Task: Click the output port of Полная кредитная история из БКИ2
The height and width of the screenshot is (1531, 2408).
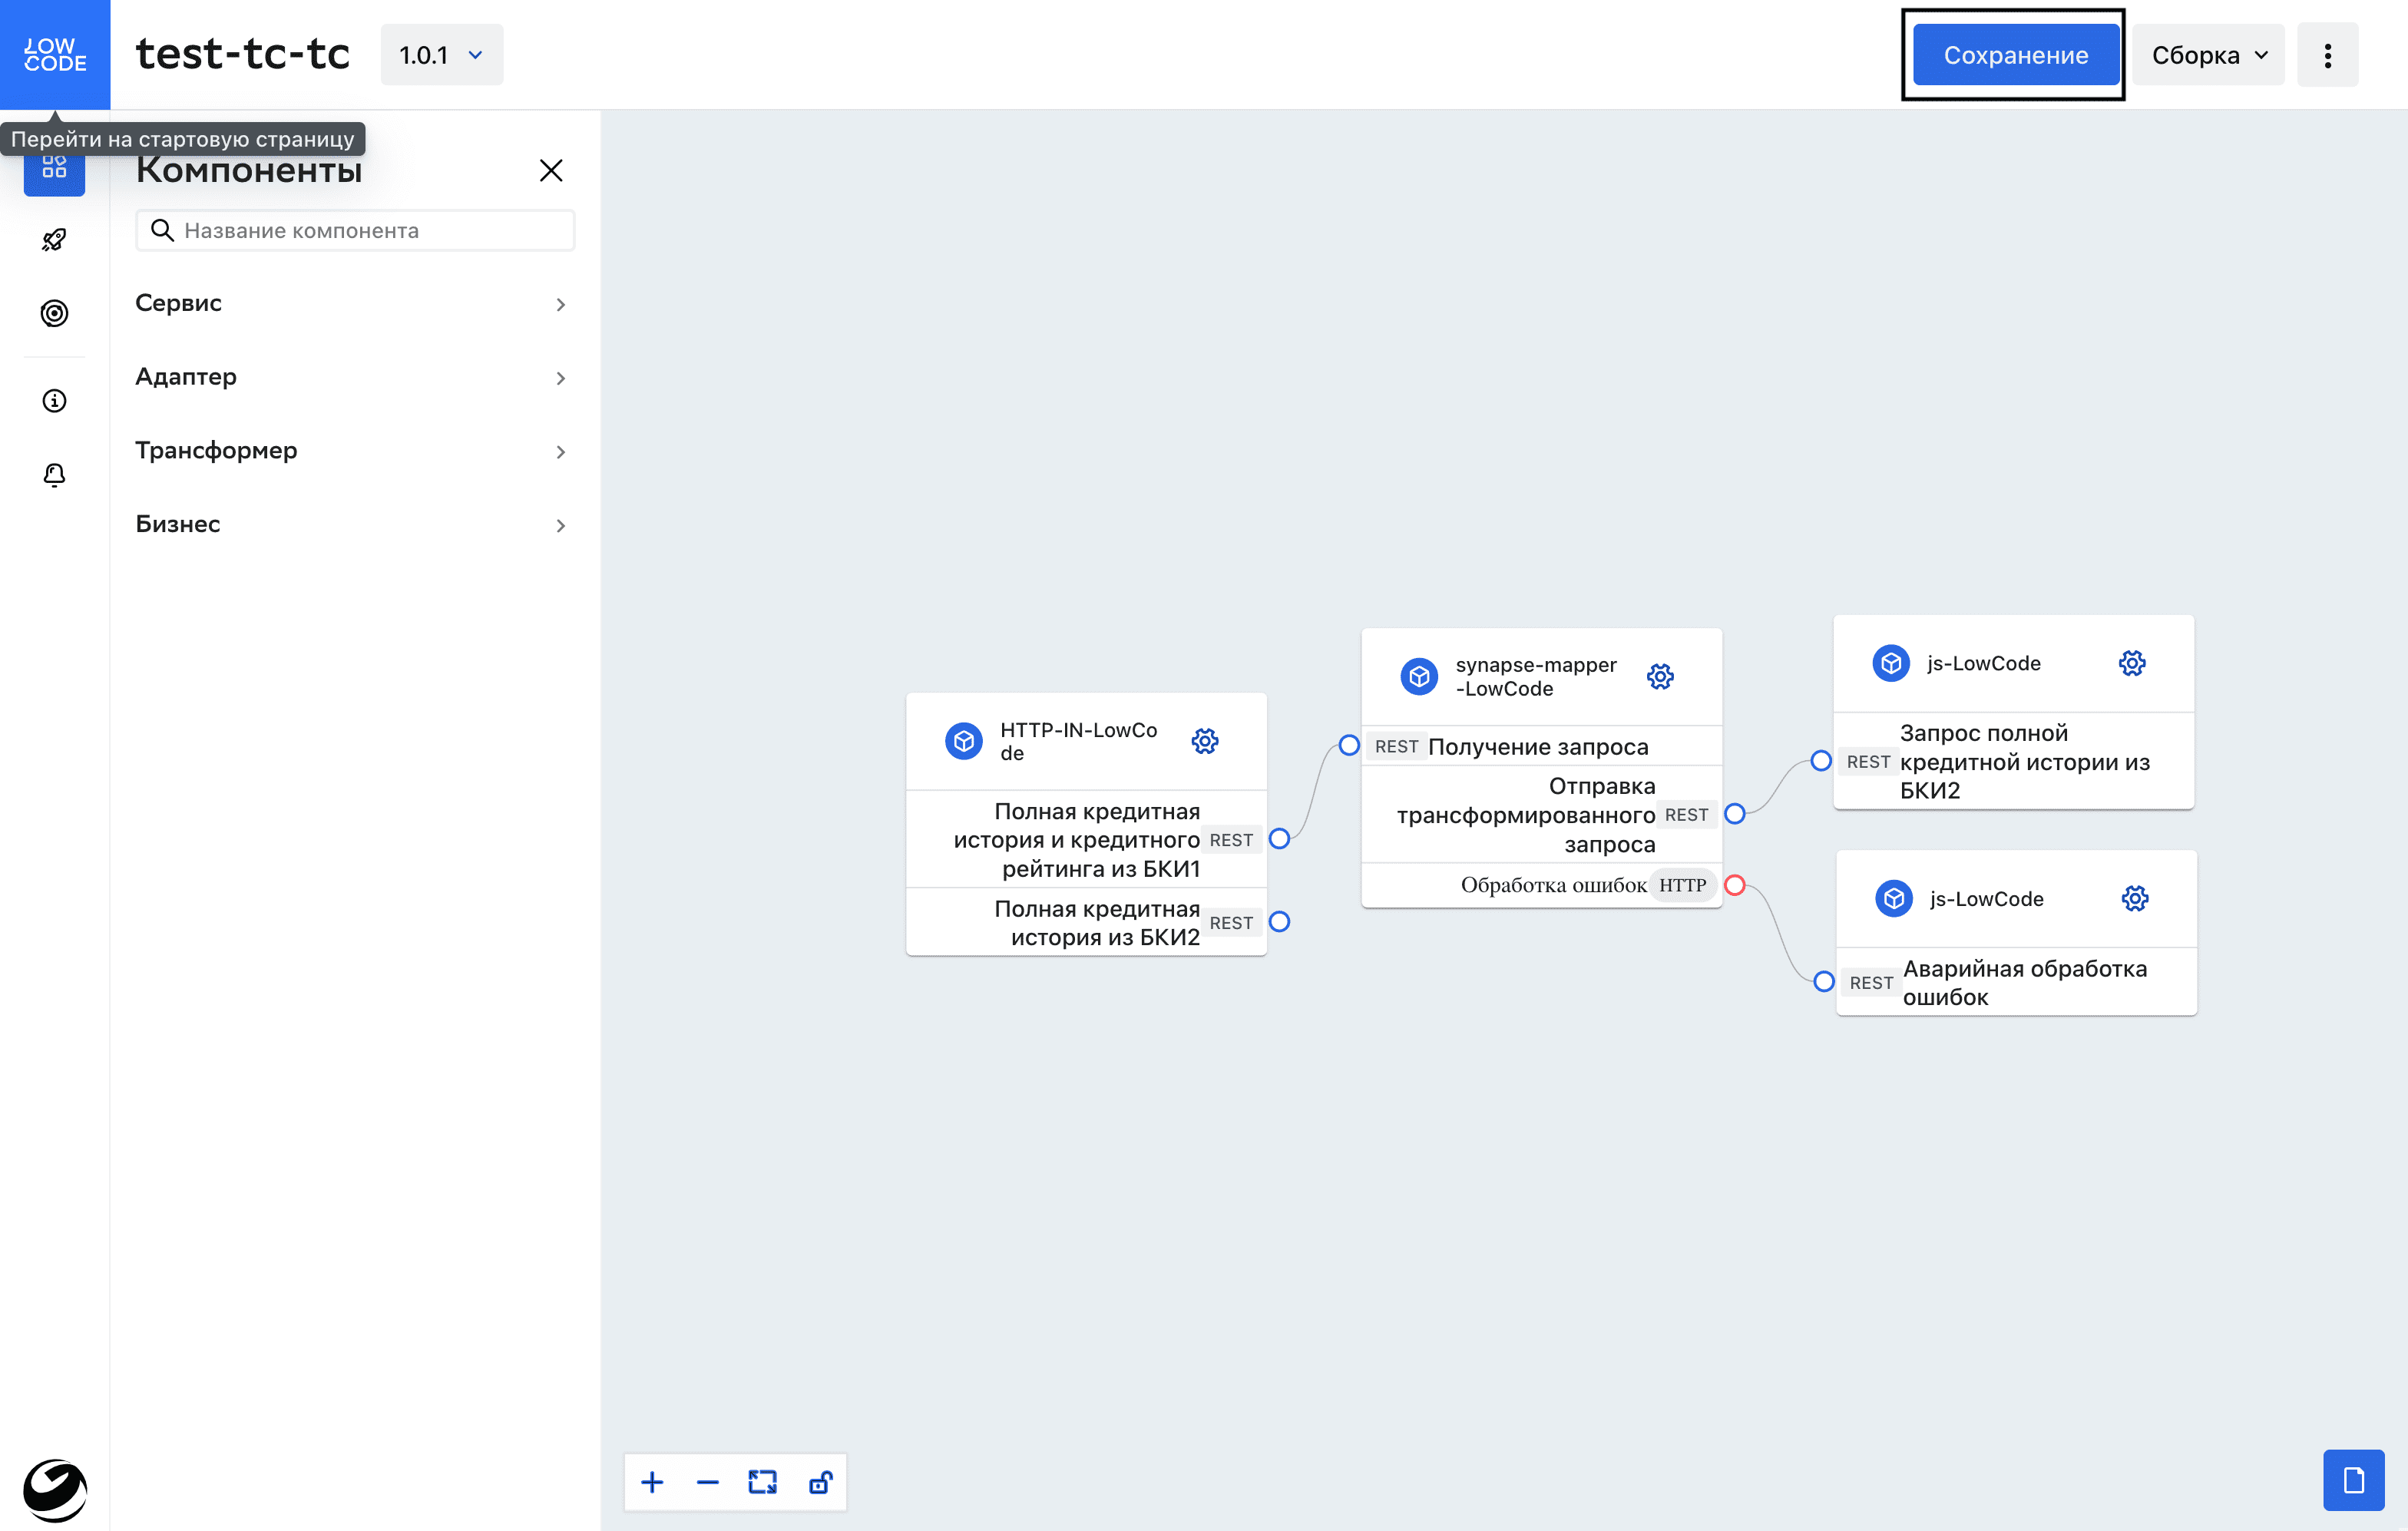Action: point(1279,922)
